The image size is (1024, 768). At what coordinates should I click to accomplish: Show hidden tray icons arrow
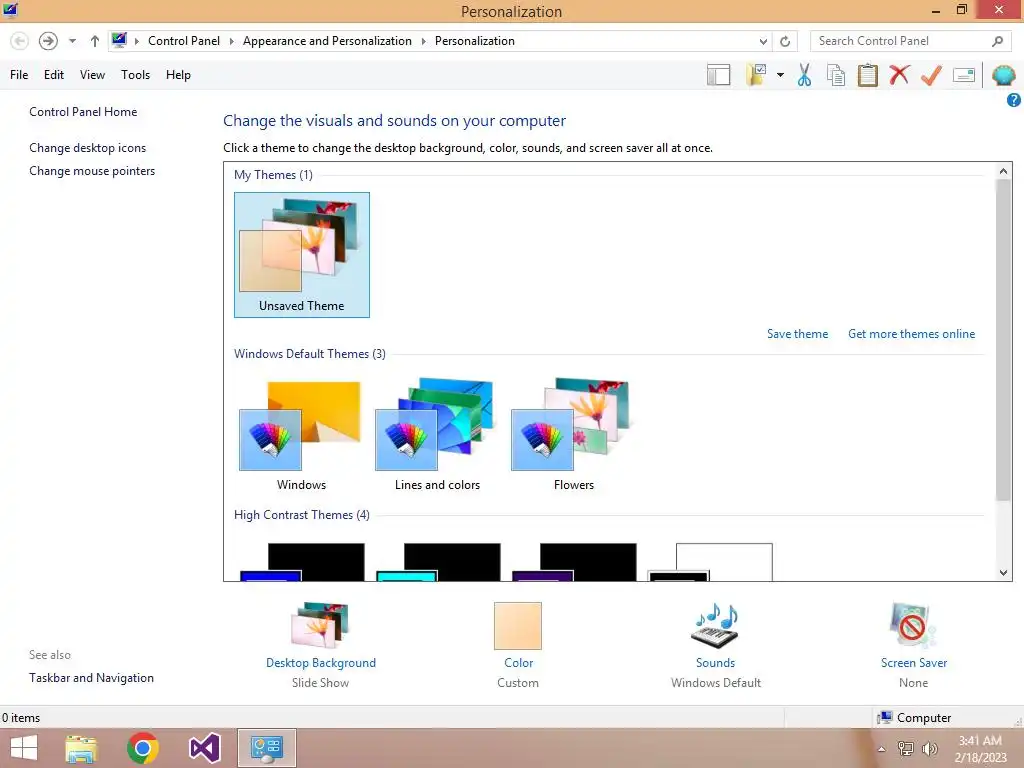pyautogui.click(x=882, y=749)
